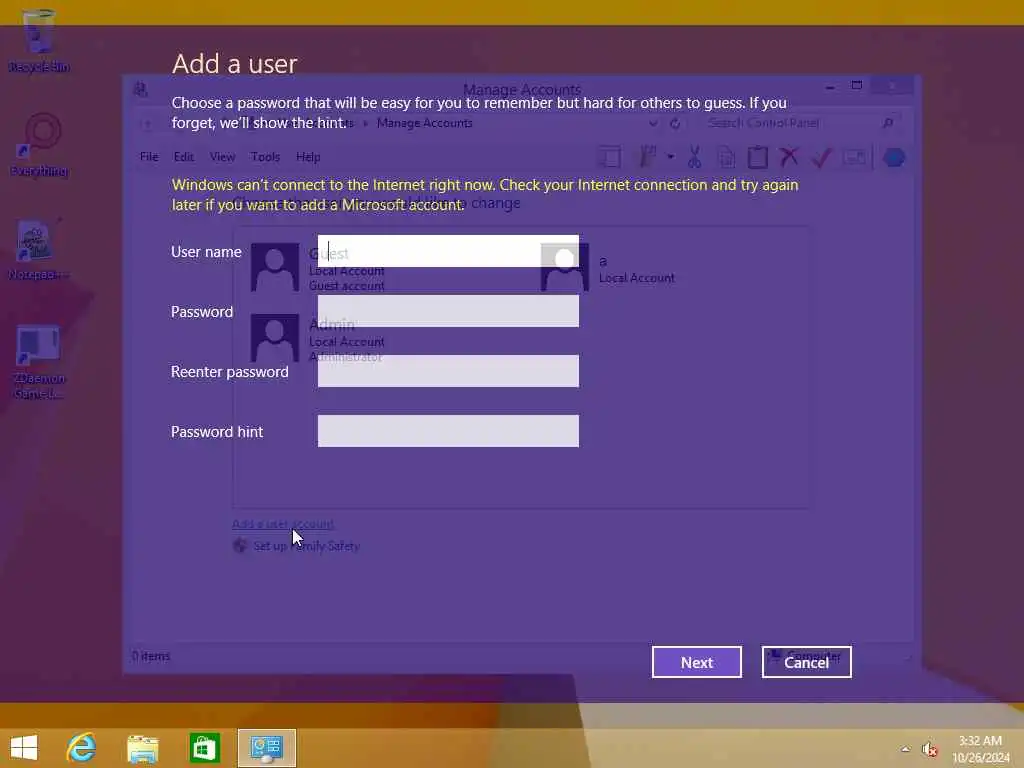Open File Explorer from taskbar
The width and height of the screenshot is (1024, 768).
(x=142, y=748)
